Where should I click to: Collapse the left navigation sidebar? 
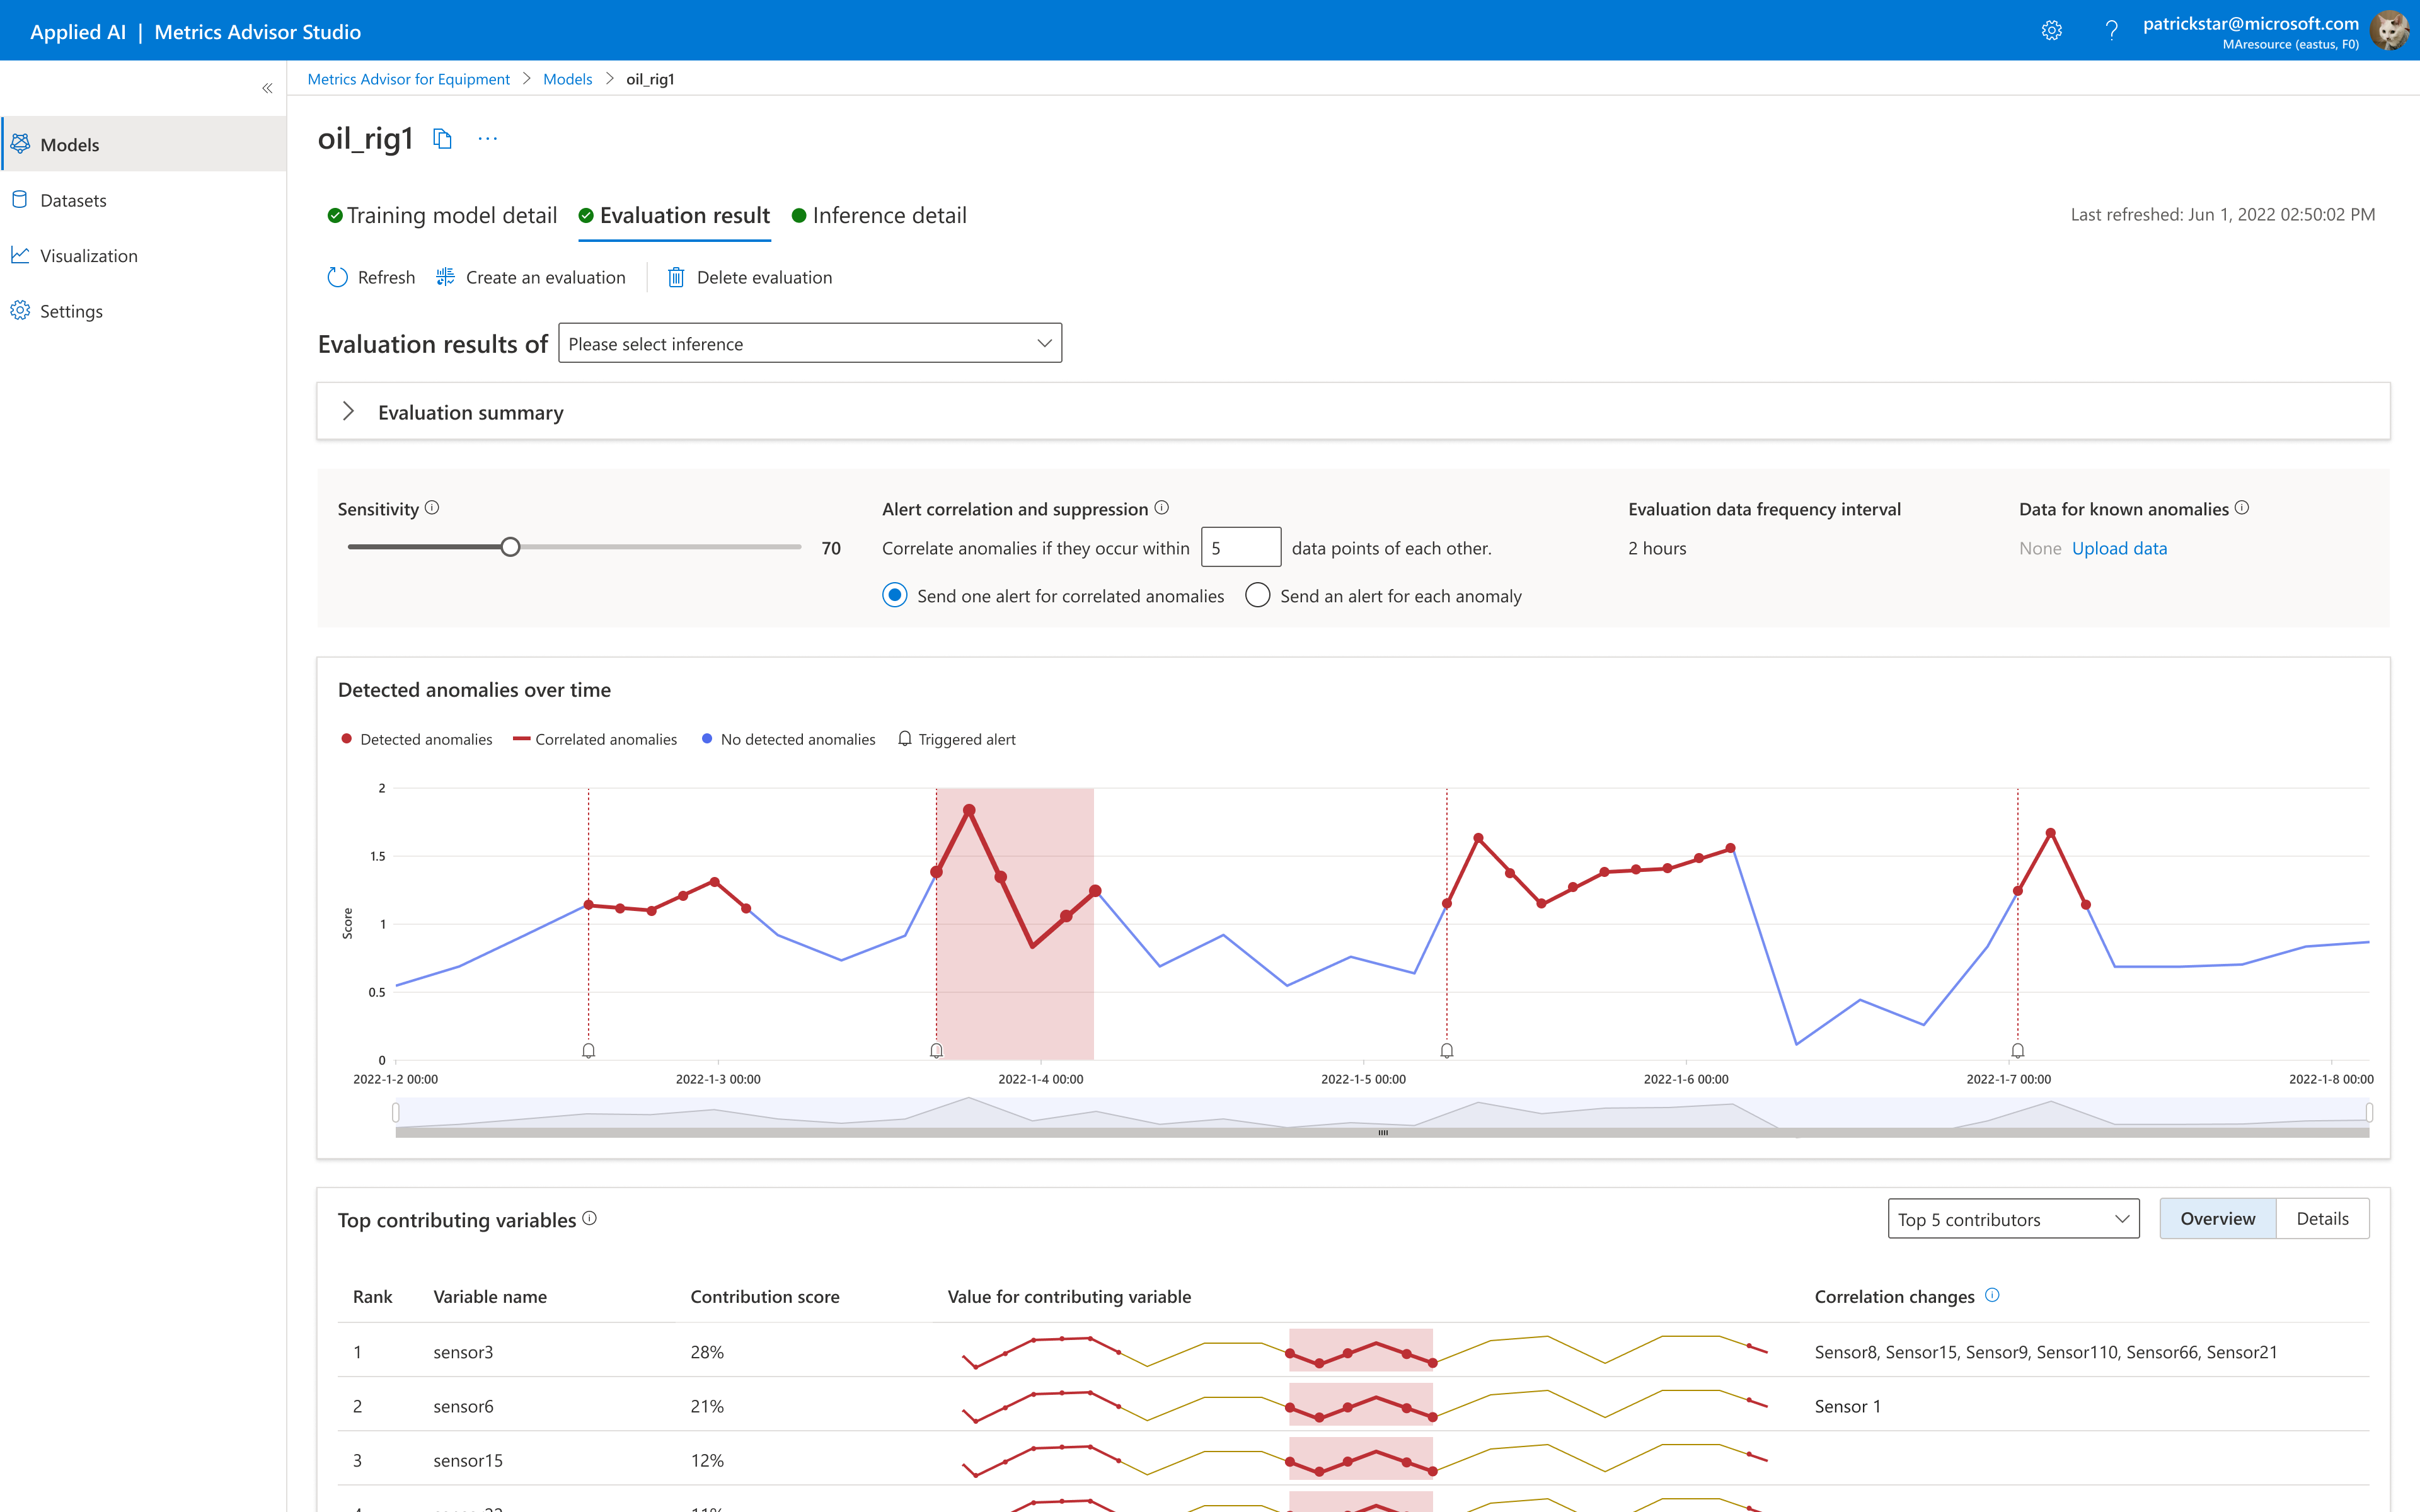267,88
